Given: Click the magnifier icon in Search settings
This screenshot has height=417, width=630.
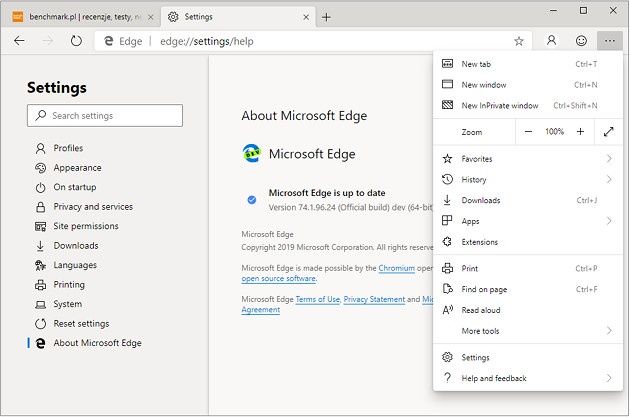Looking at the screenshot, I should [41, 115].
